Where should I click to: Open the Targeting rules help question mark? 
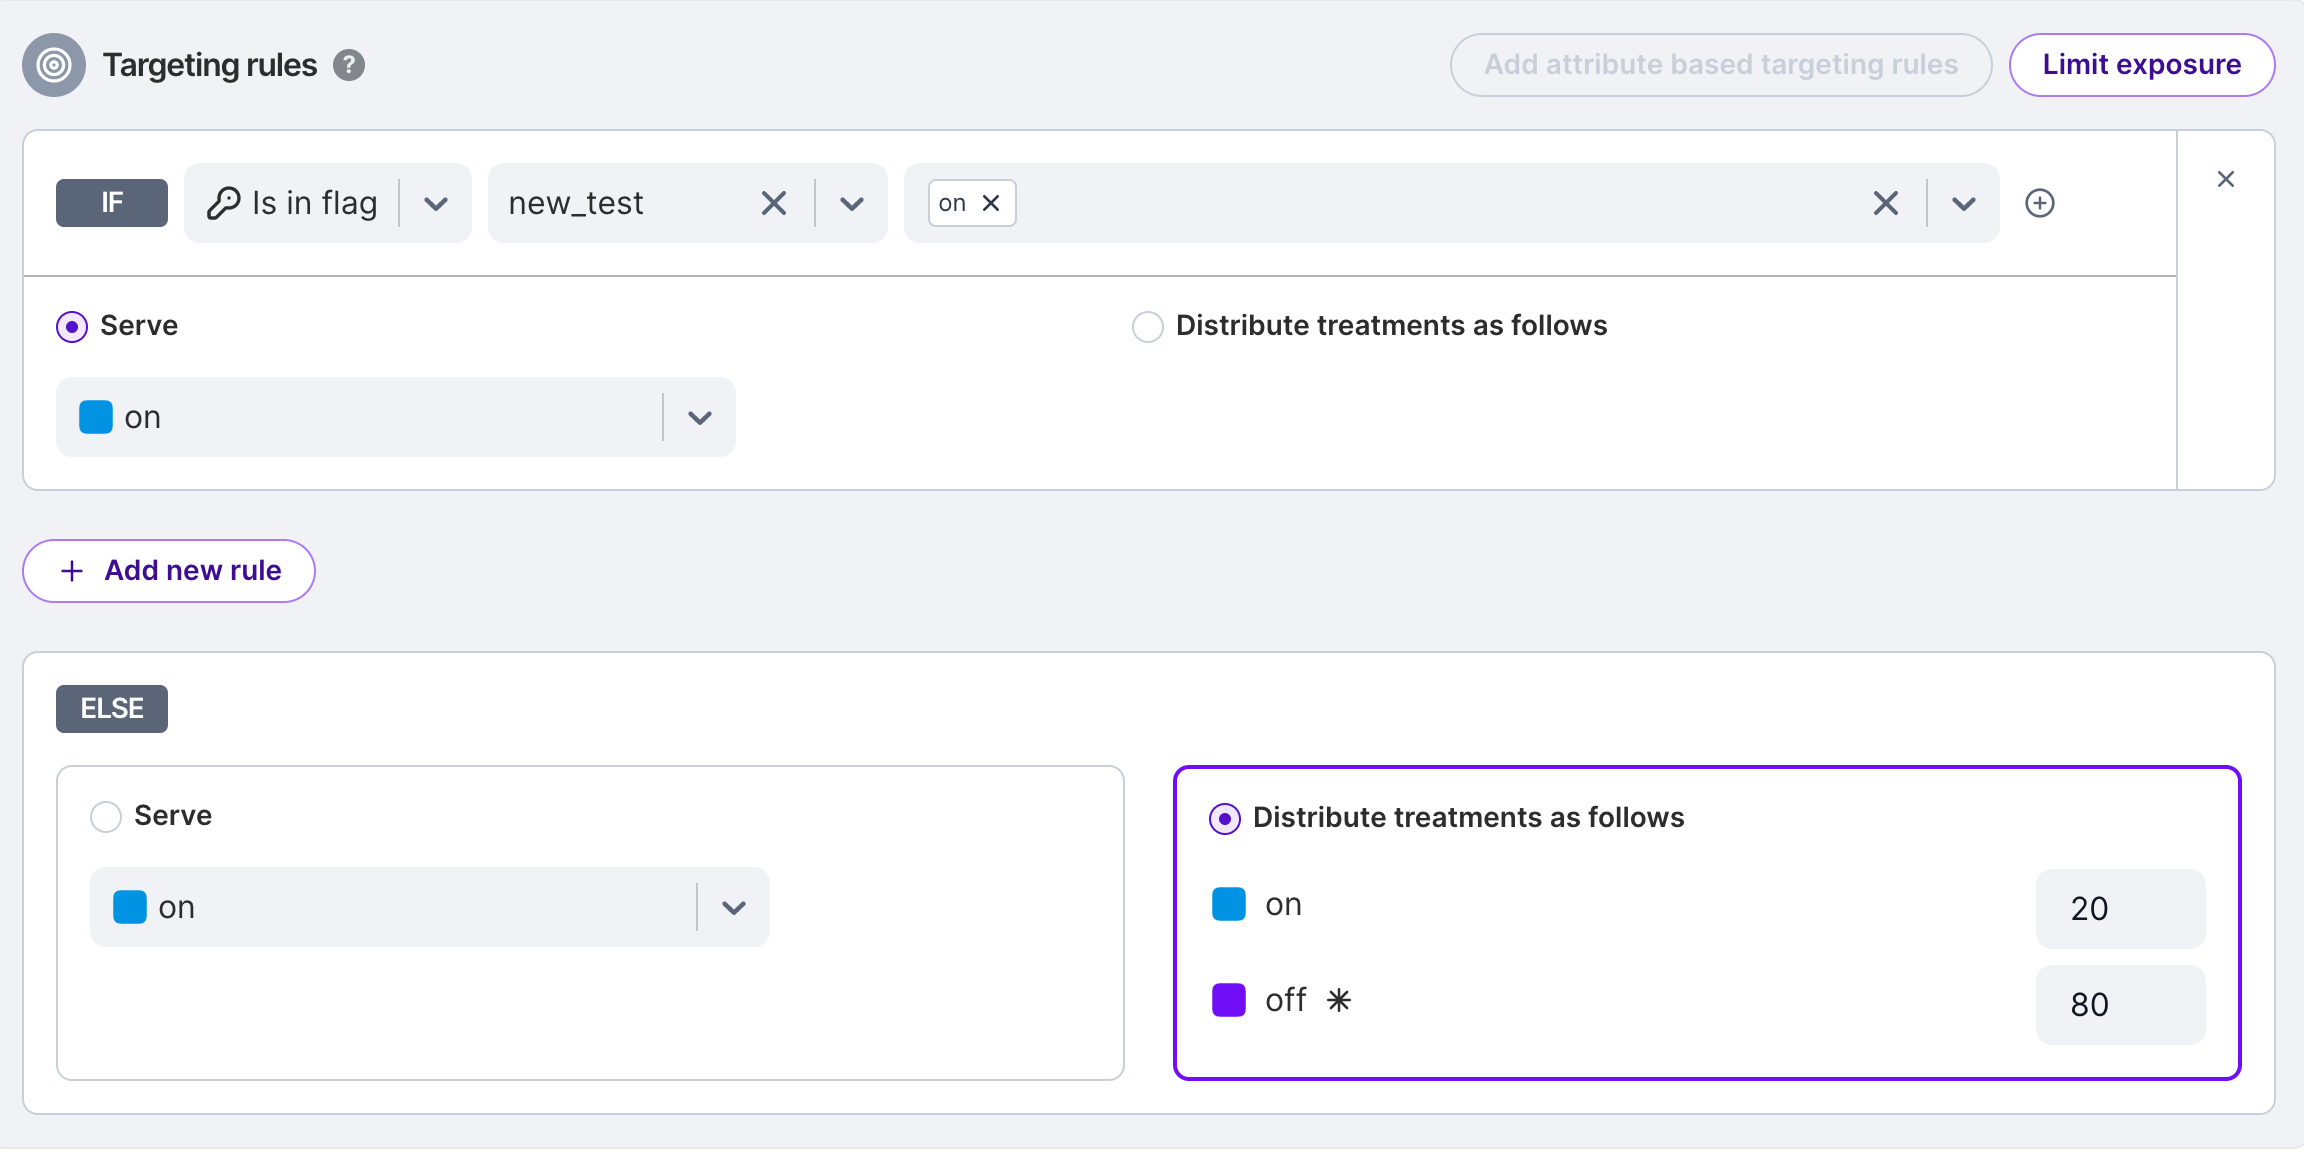pos(349,65)
